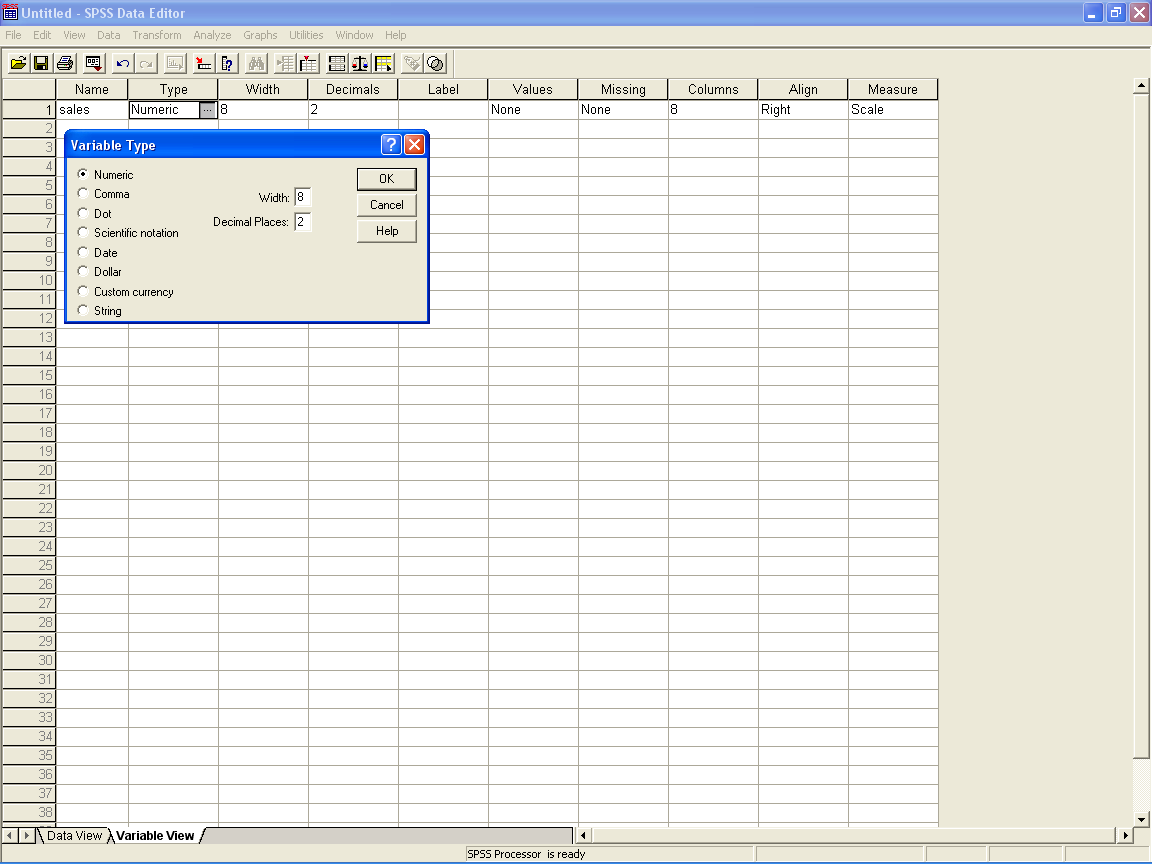Image resolution: width=1152 pixels, height=864 pixels.
Task: Select the Scientific notation radio button
Action: click(x=83, y=232)
